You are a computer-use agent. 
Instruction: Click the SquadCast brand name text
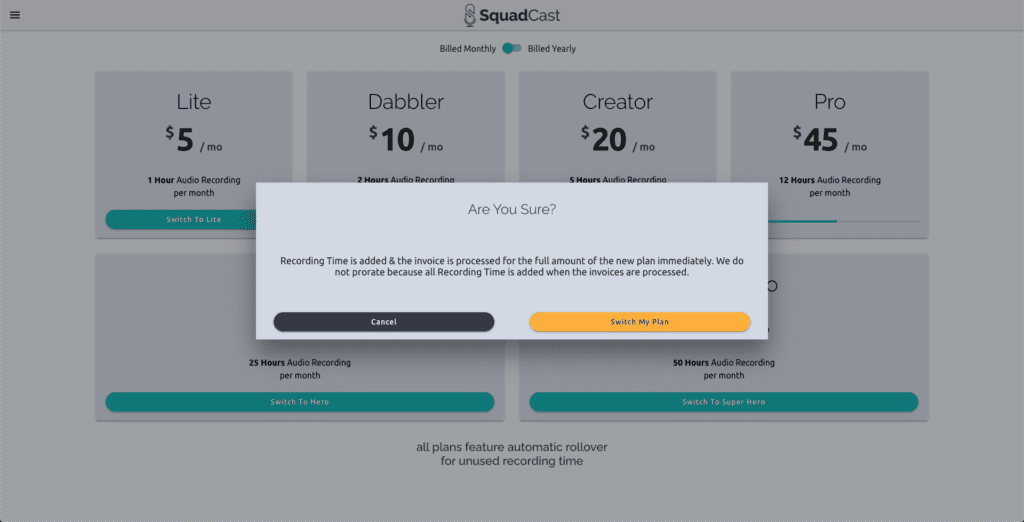pos(520,15)
